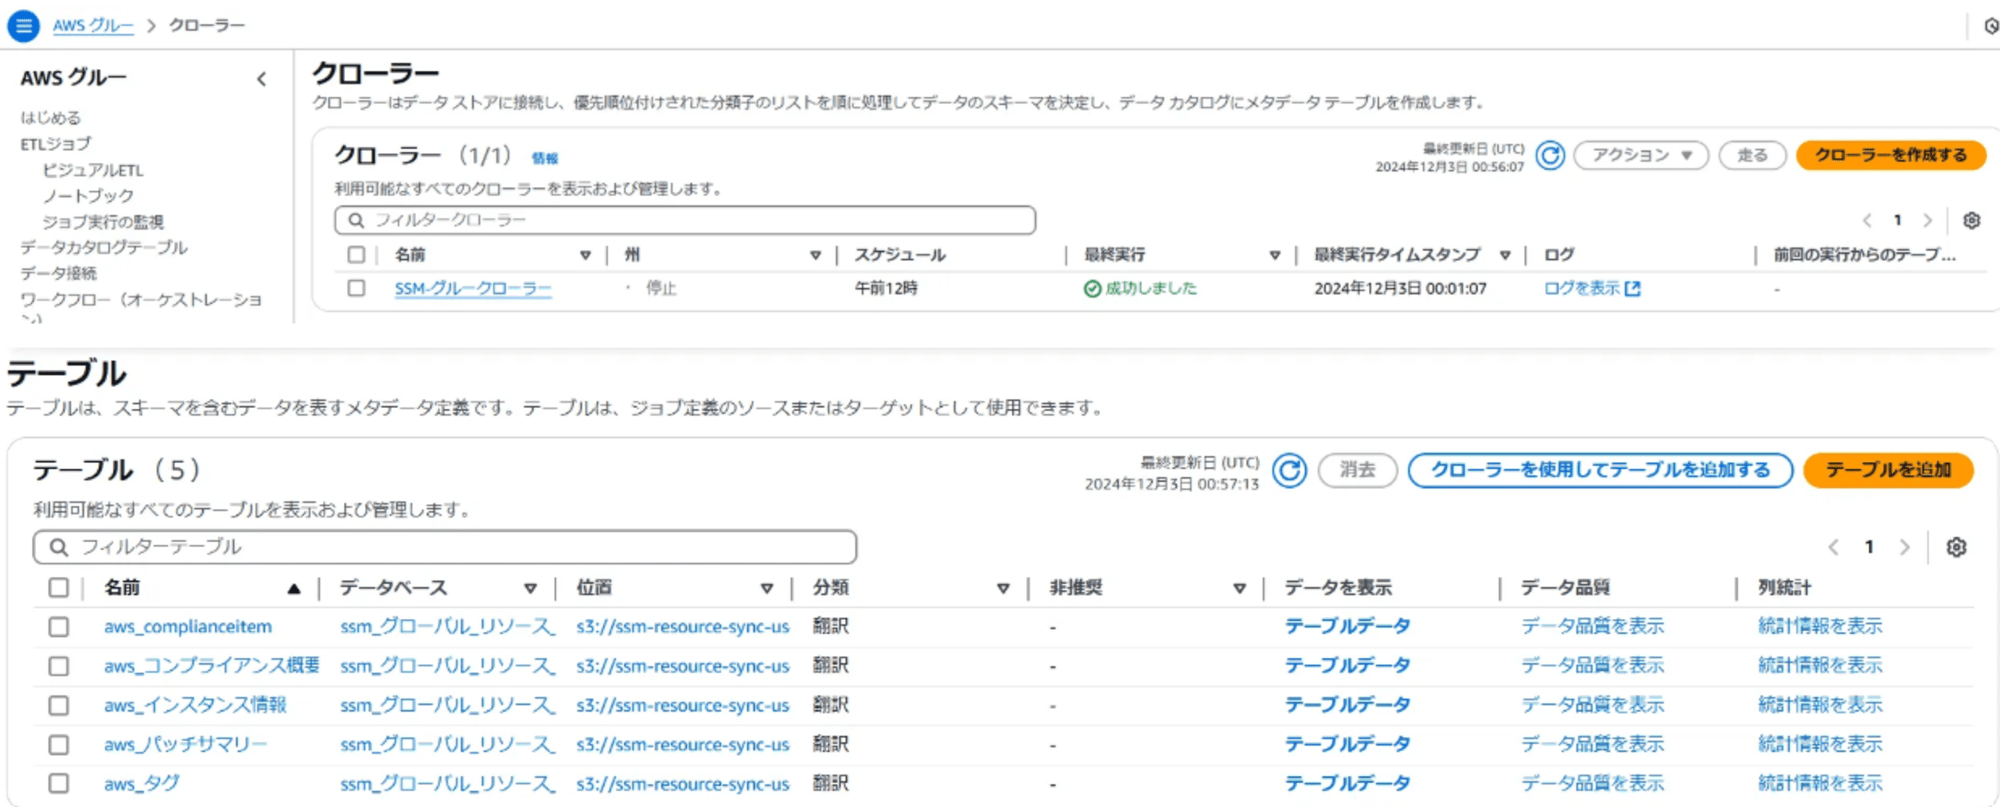Go to next page of tables

point(1904,547)
